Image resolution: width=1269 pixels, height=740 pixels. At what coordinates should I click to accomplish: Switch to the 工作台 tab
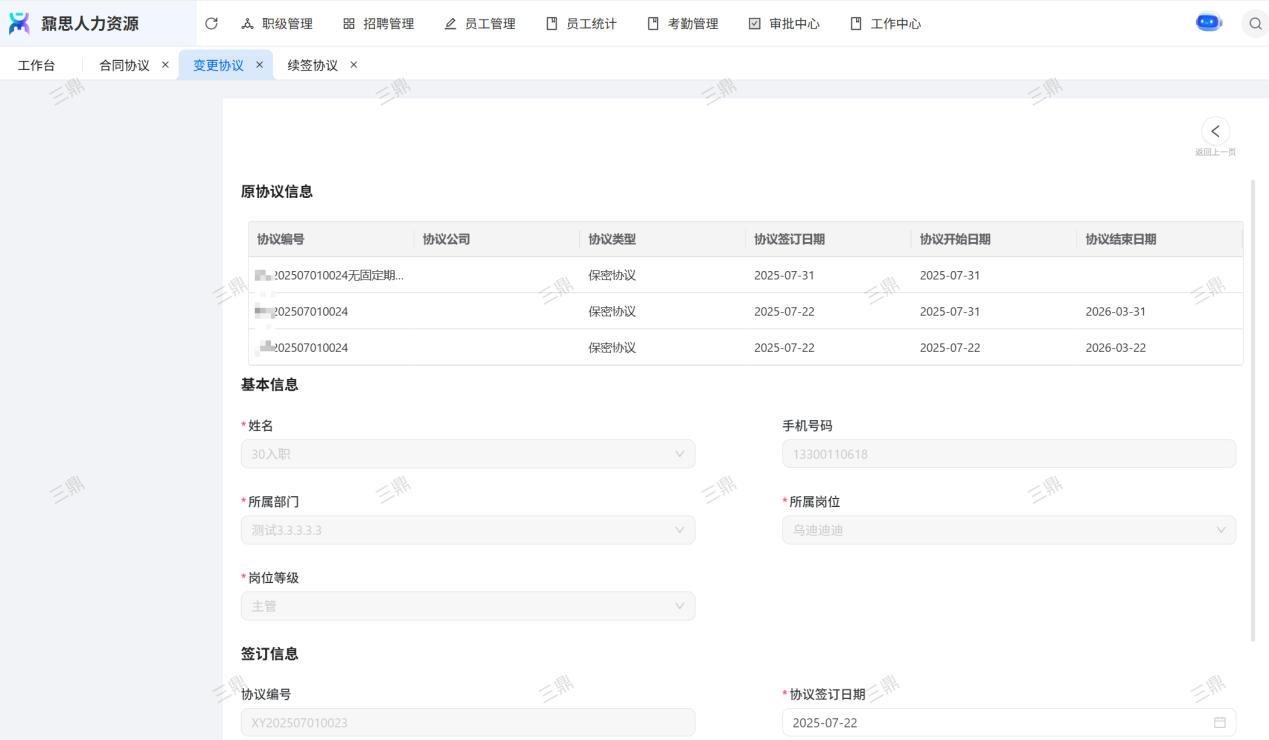click(x=37, y=65)
